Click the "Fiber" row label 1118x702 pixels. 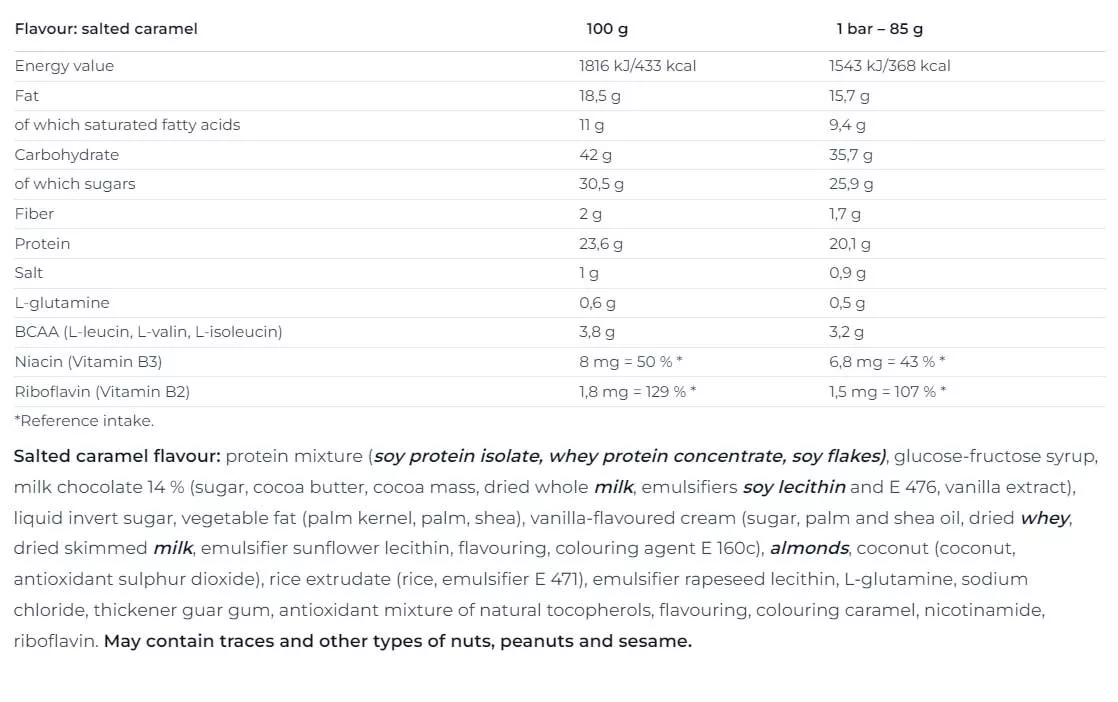click(34, 214)
